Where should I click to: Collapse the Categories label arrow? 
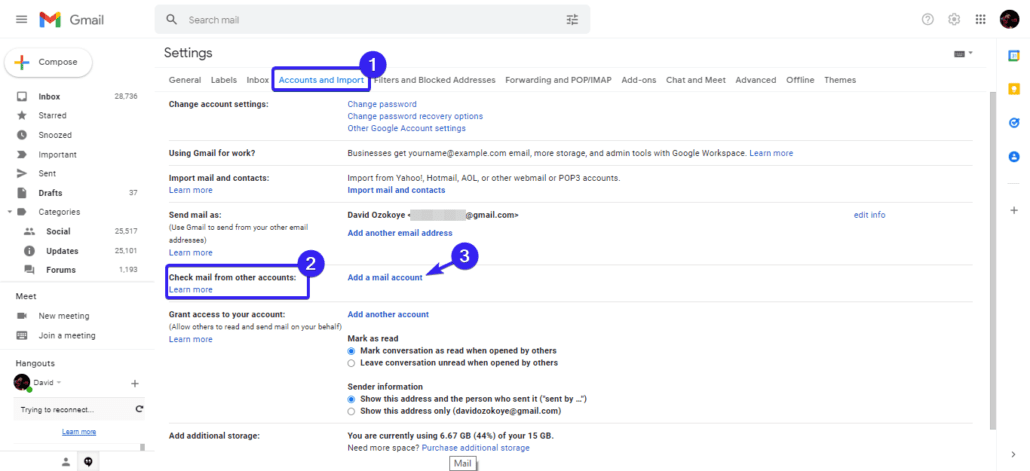(9, 212)
